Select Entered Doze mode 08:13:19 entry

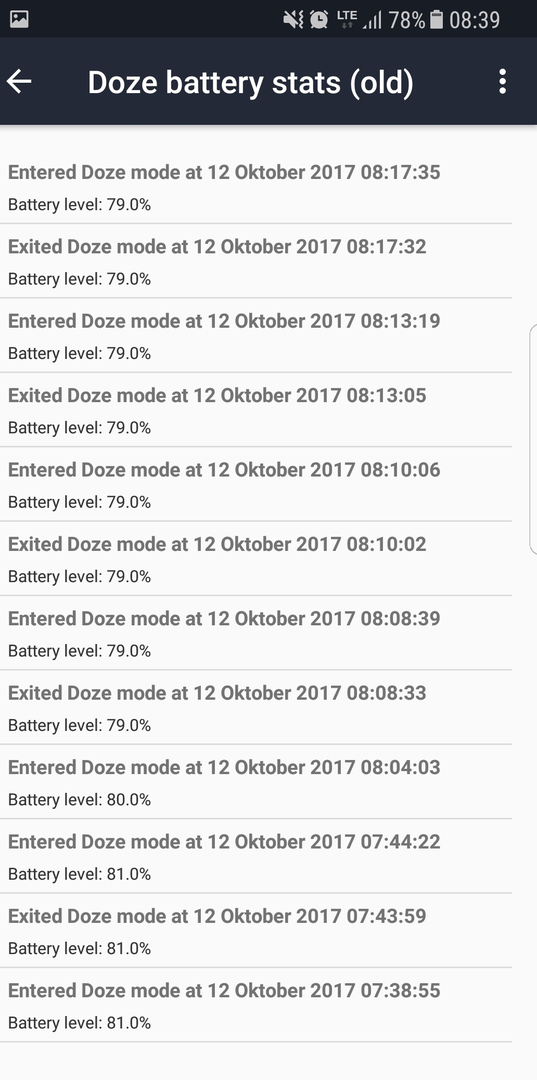tap(255, 335)
